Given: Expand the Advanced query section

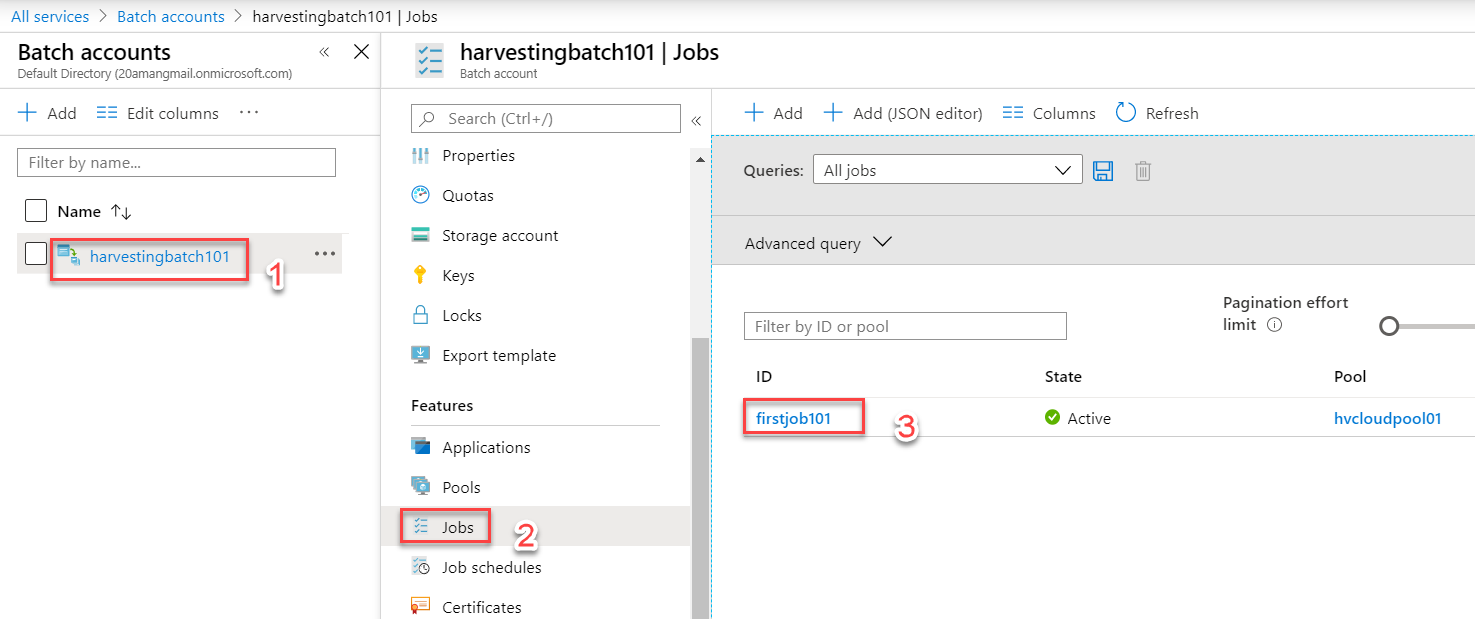Looking at the screenshot, I should pos(818,243).
